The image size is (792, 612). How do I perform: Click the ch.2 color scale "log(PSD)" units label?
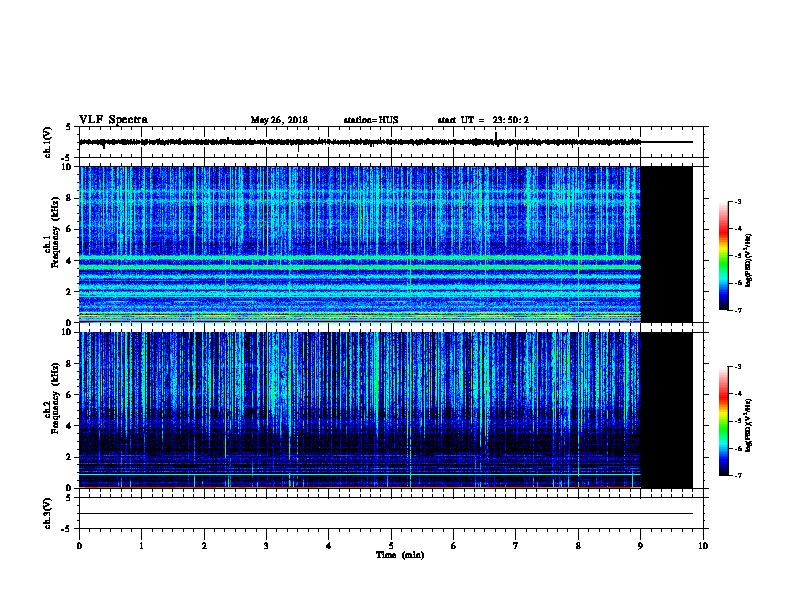pyautogui.click(x=749, y=425)
